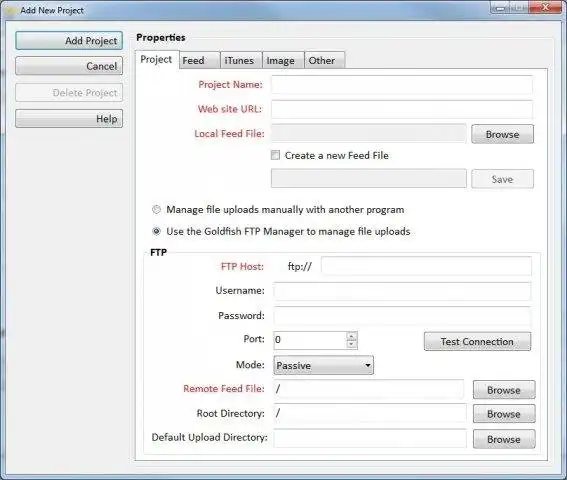Open the Mode dropdown showing Passive
Screen dimensions: 567x480
click(x=324, y=365)
